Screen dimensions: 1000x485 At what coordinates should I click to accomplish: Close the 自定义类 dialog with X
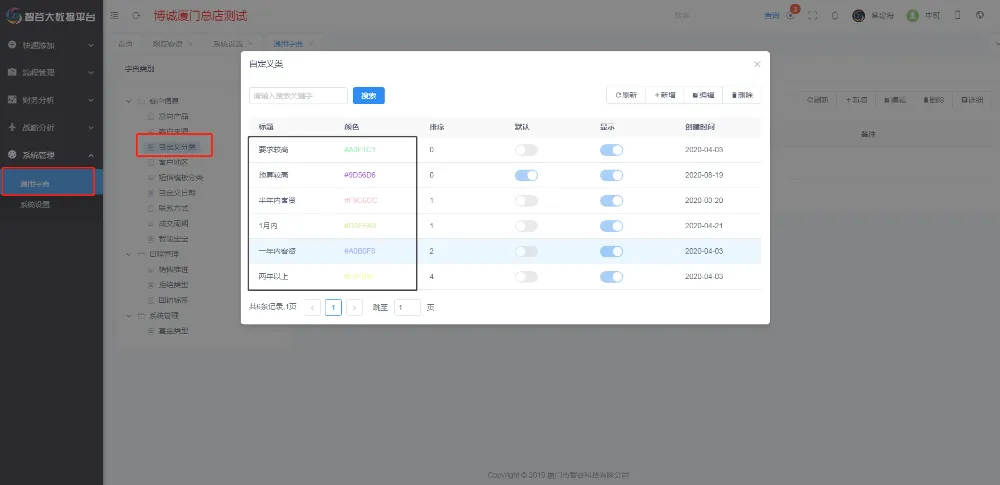757,64
